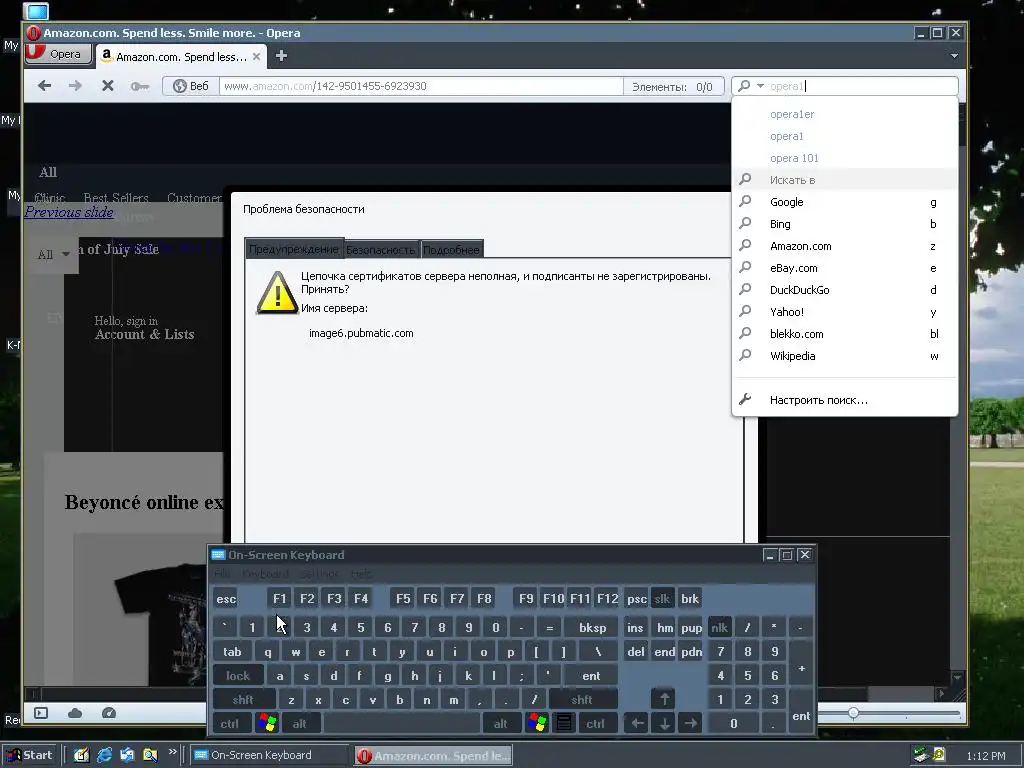
Task: Toggle the nlk key on On-Screen Keyboard
Action: point(720,628)
